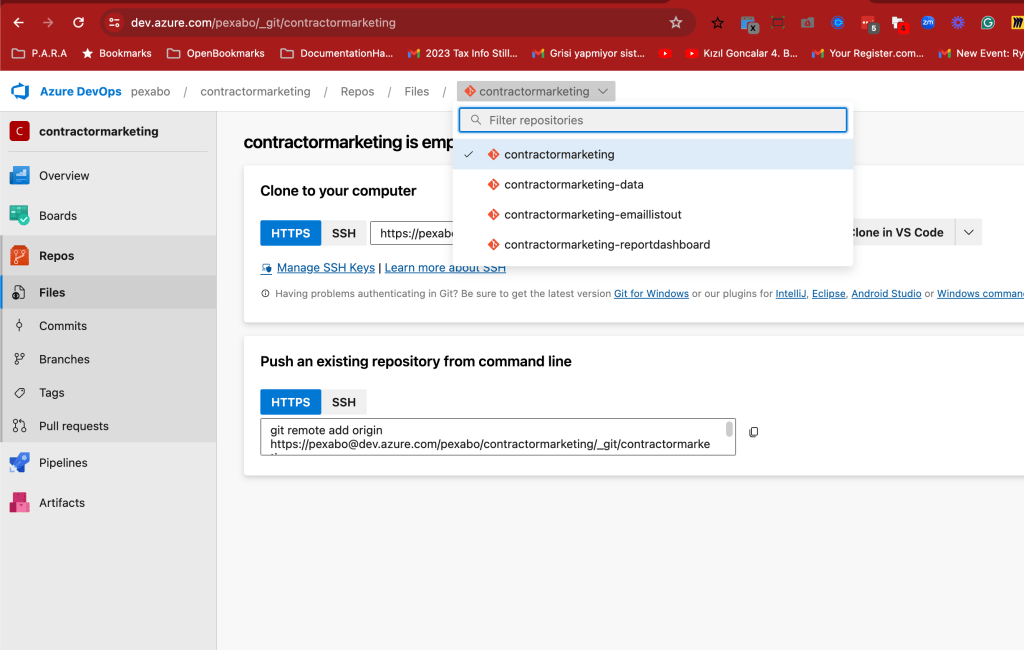The width and height of the screenshot is (1024, 650).
Task: Select HTTPS under Push an existing repository
Action: 291,402
